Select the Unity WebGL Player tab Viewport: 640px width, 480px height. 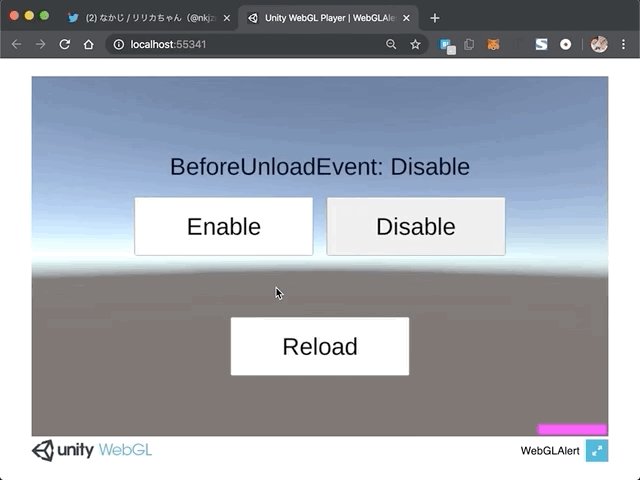328,18
